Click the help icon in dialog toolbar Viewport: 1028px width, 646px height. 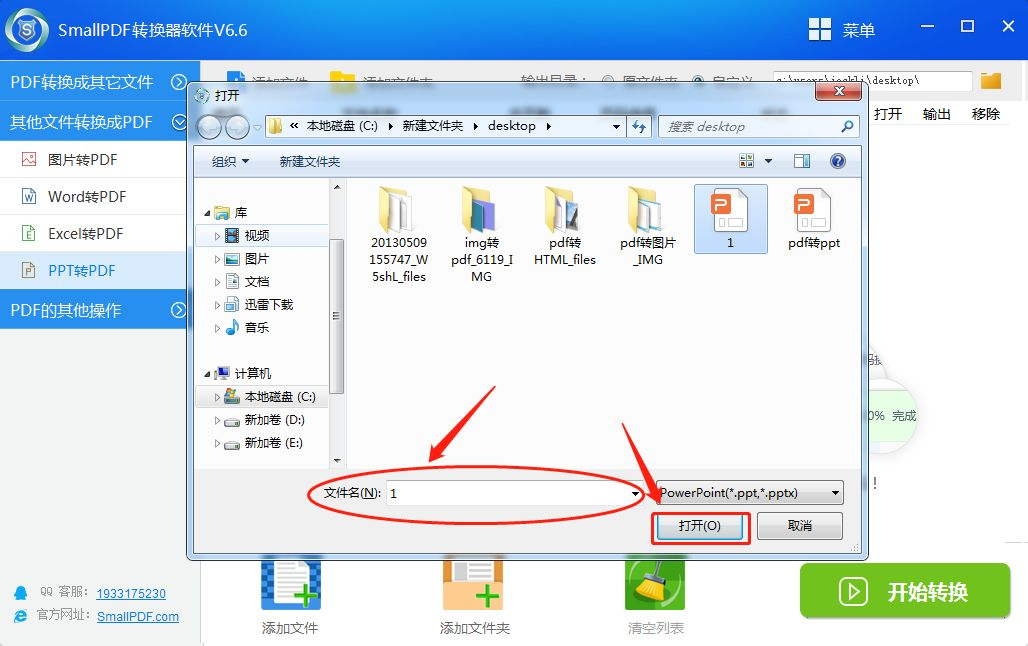838,161
